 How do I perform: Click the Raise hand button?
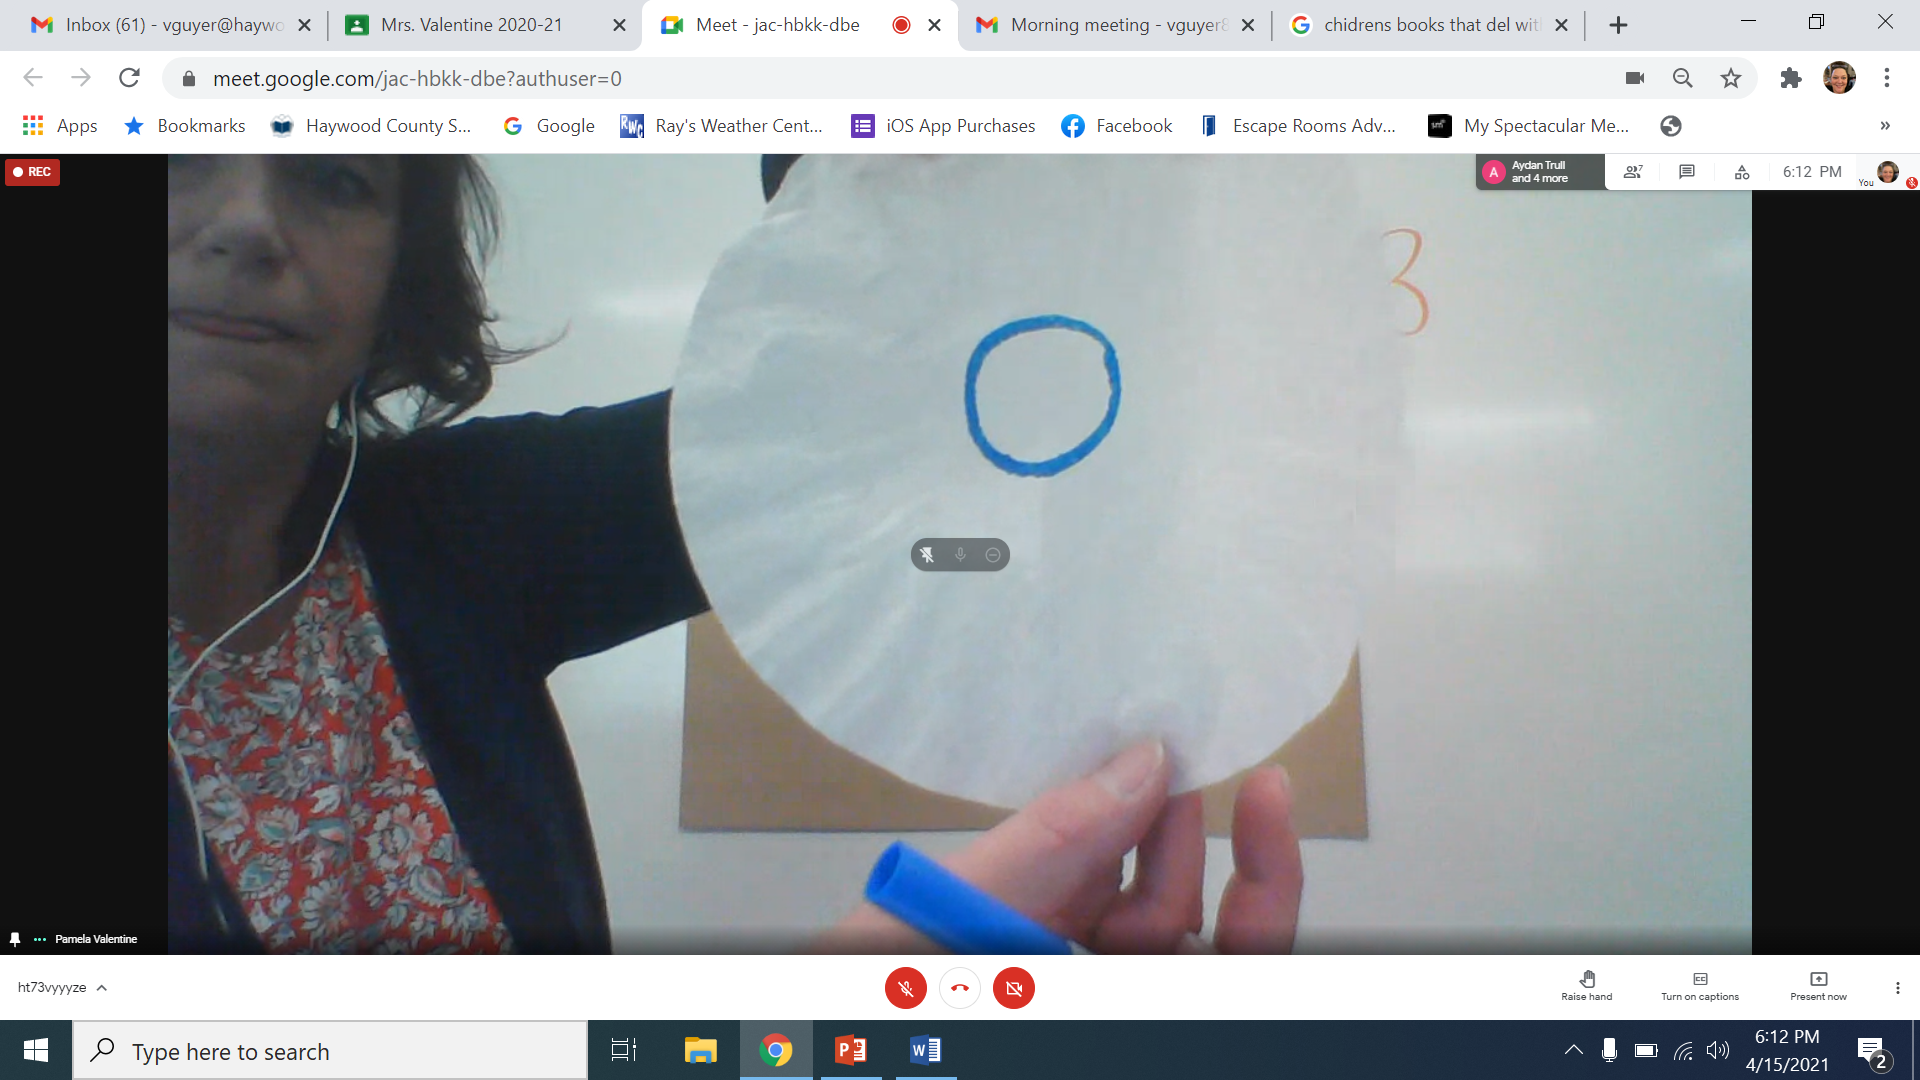tap(1587, 985)
